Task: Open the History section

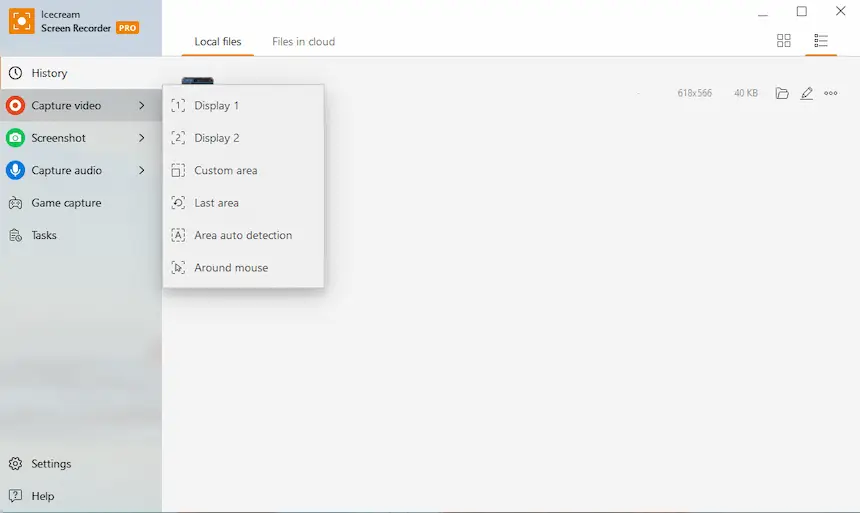Action: pos(81,73)
